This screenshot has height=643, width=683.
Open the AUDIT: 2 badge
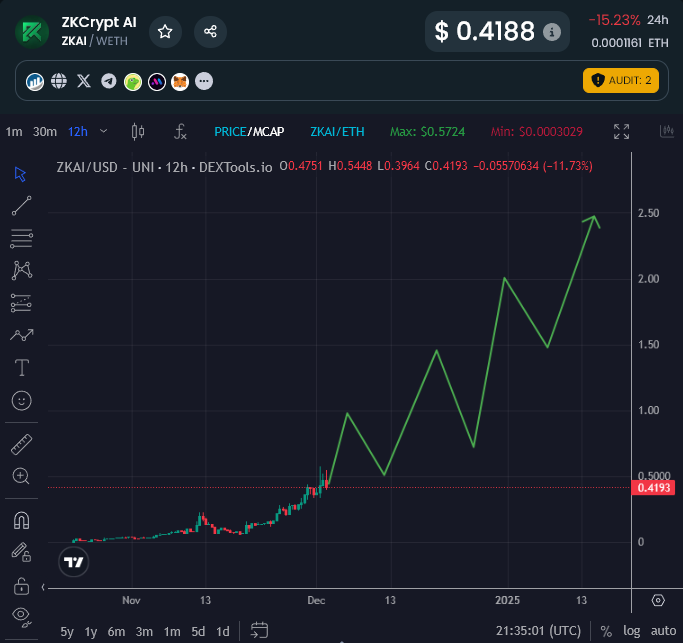pyautogui.click(x=621, y=81)
